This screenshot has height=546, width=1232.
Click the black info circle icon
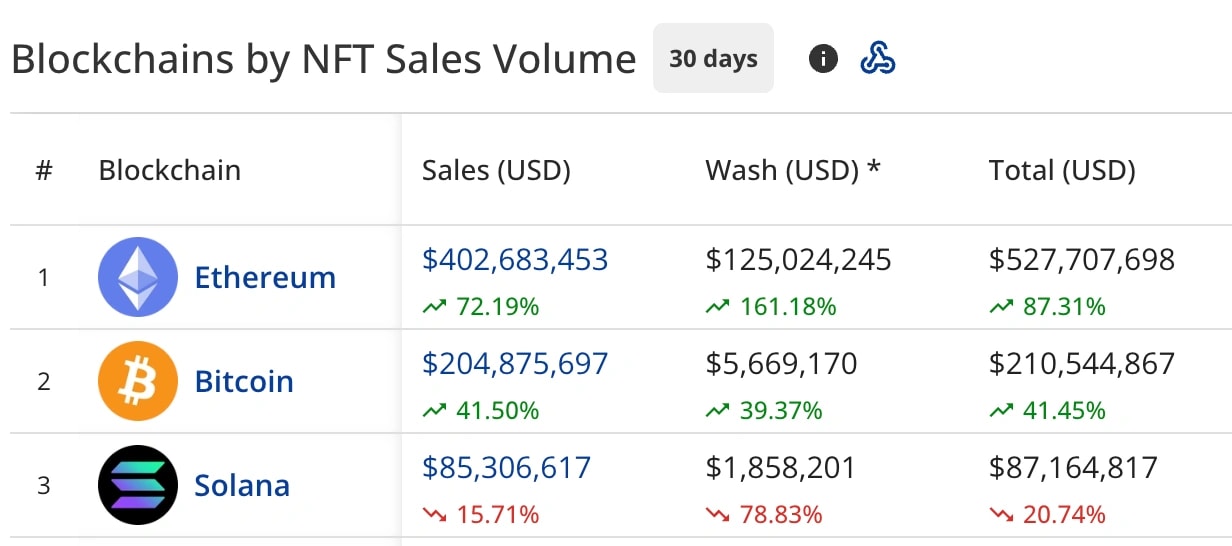[823, 59]
